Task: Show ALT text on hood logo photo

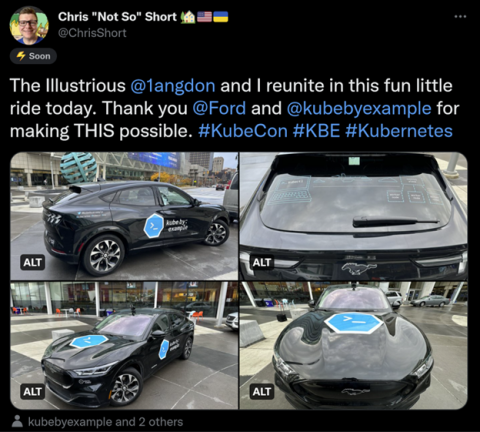Action: click(x=262, y=391)
